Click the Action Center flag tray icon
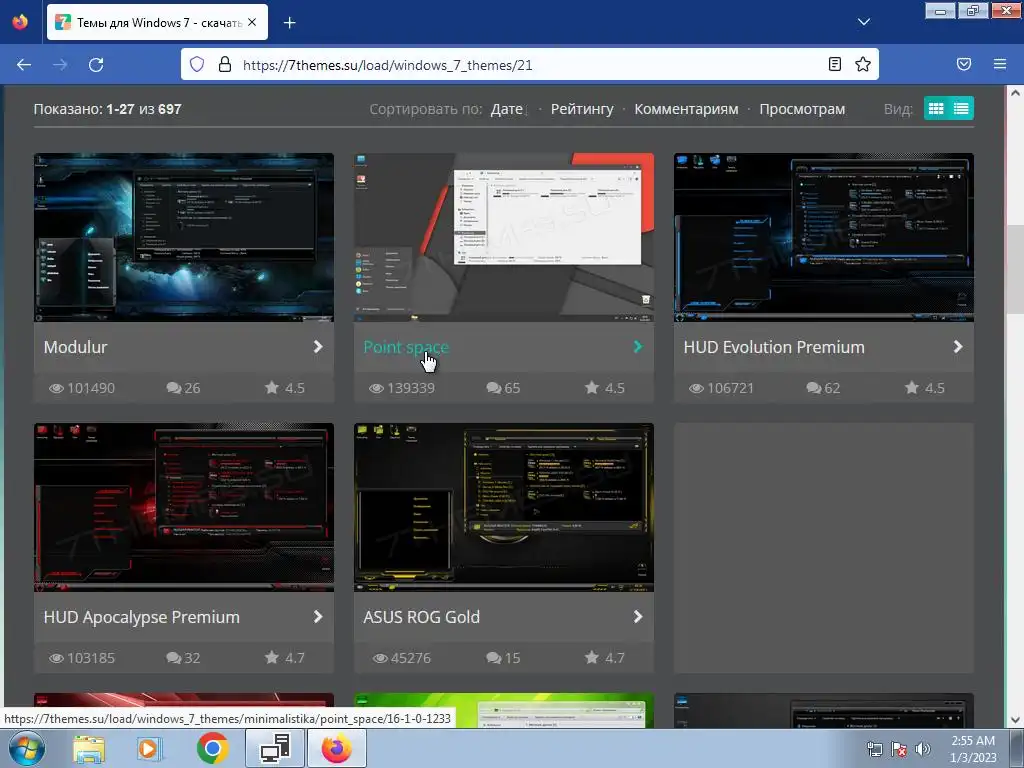The width and height of the screenshot is (1024, 768). pos(899,749)
